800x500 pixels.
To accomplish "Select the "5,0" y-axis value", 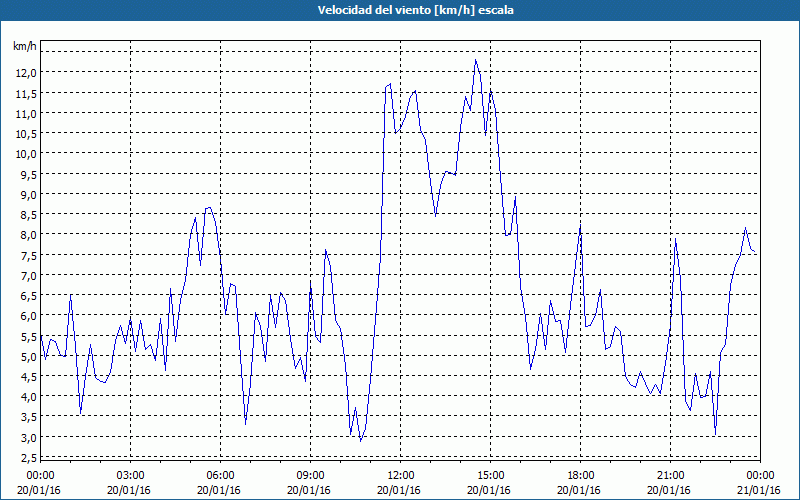I will coord(28,357).
